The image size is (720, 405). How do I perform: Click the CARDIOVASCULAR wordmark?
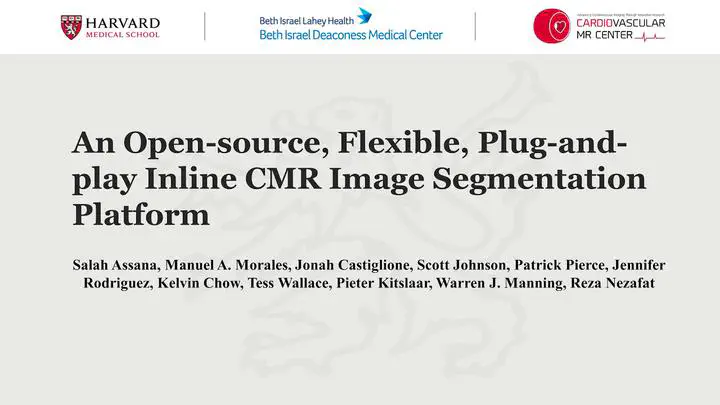[x=621, y=23]
